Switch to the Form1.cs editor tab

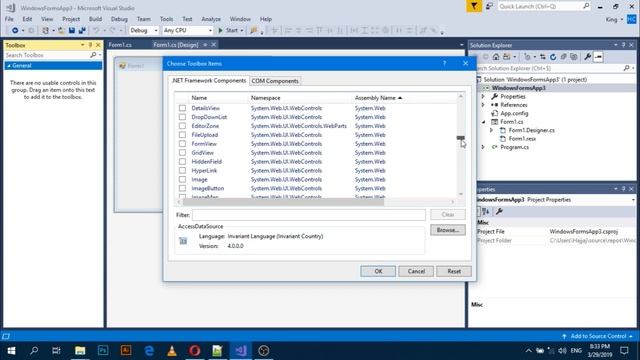point(120,45)
